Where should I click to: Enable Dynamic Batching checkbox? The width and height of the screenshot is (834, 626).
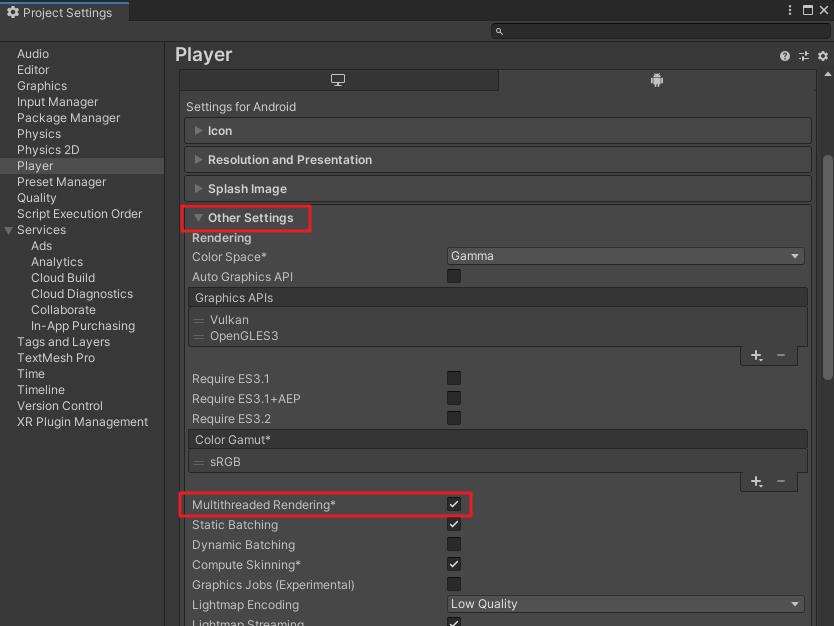tap(454, 544)
